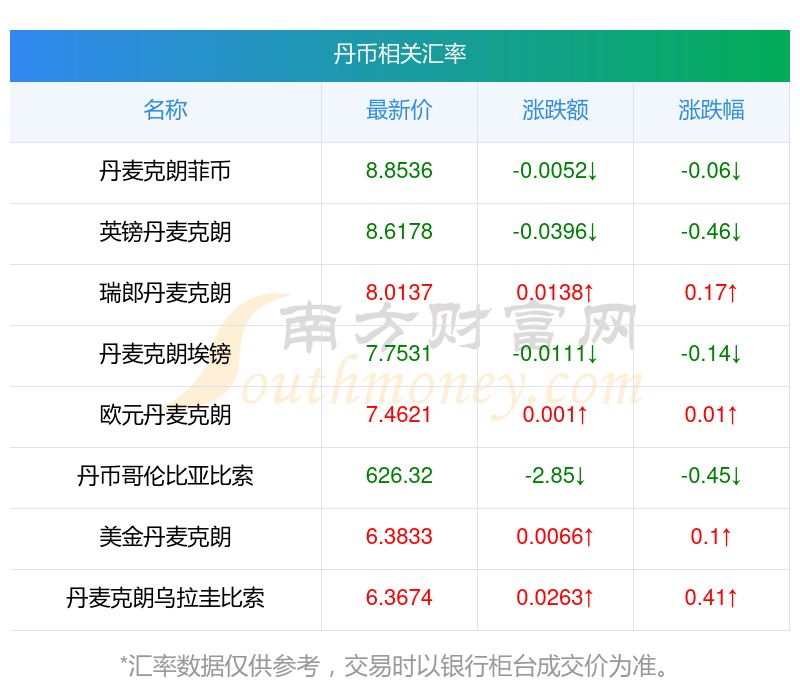The width and height of the screenshot is (800, 698).
Task: Click the 丹币相关汇率 table title
Action: (x=399, y=54)
